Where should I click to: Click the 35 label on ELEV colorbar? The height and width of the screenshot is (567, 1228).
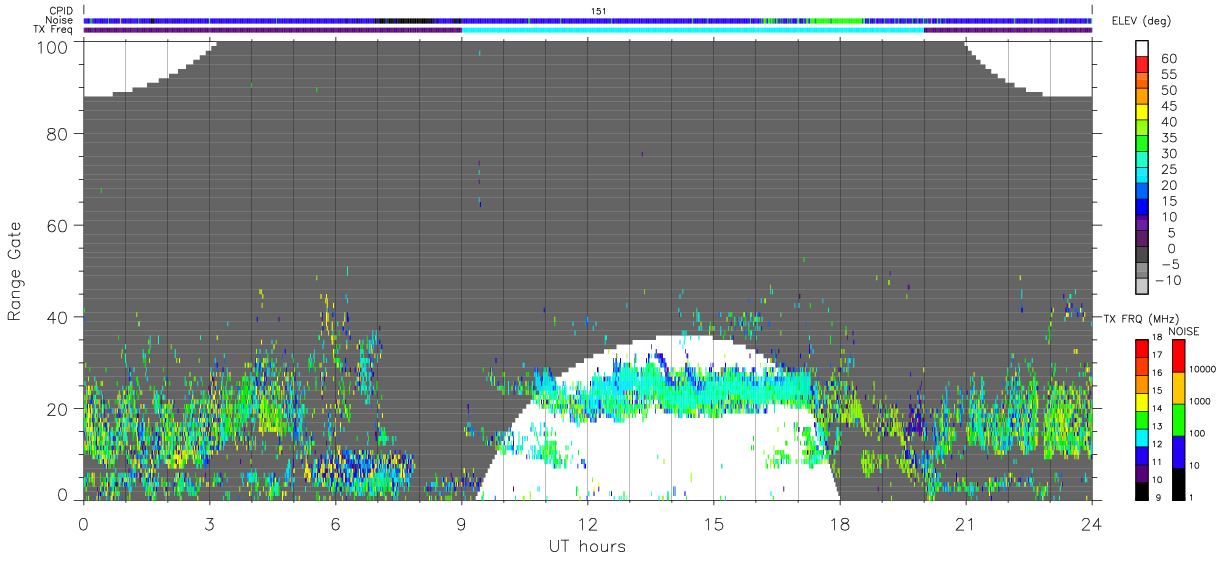tap(1170, 137)
